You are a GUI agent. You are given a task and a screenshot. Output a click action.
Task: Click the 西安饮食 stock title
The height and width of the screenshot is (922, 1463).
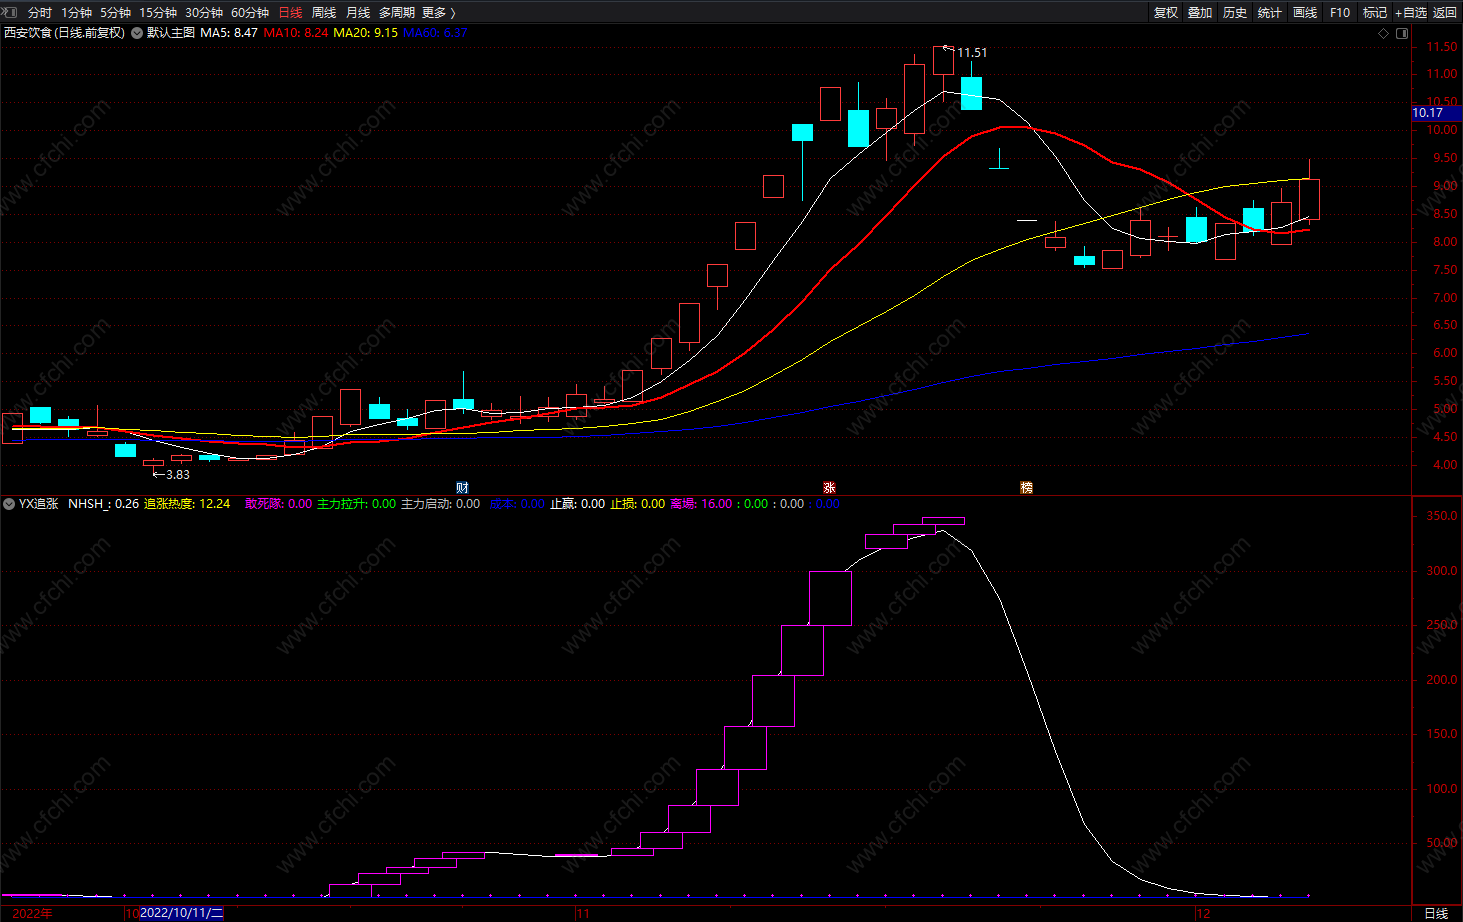[x=64, y=33]
